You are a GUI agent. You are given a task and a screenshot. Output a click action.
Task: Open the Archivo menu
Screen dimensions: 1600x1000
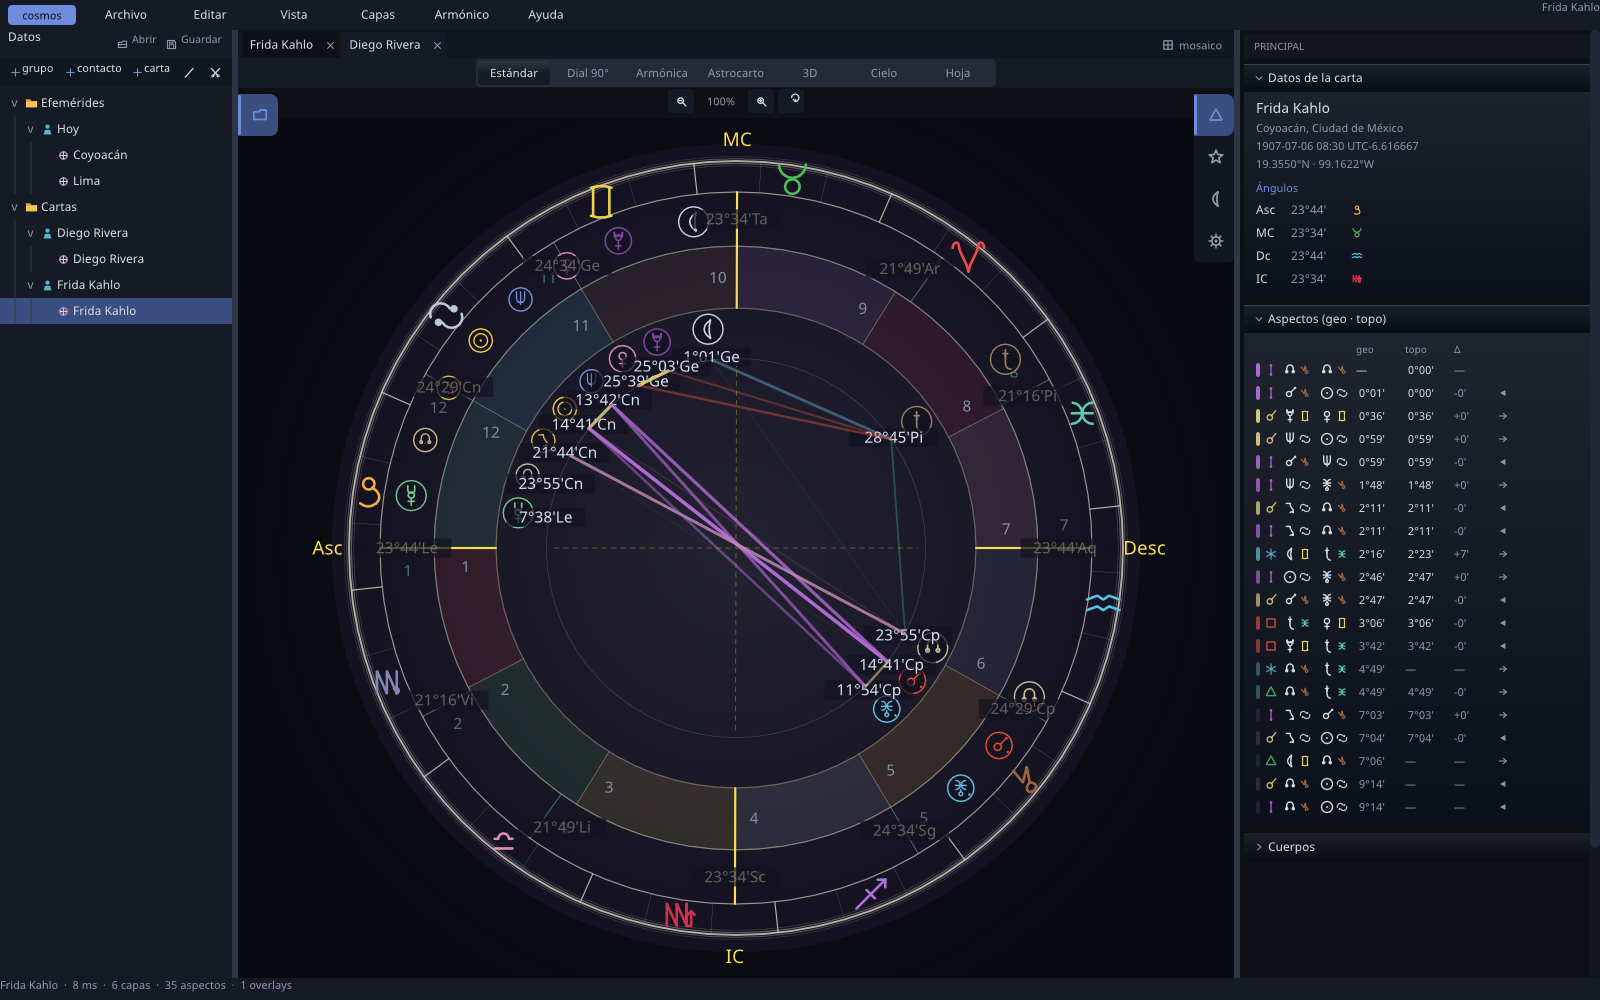coord(126,15)
